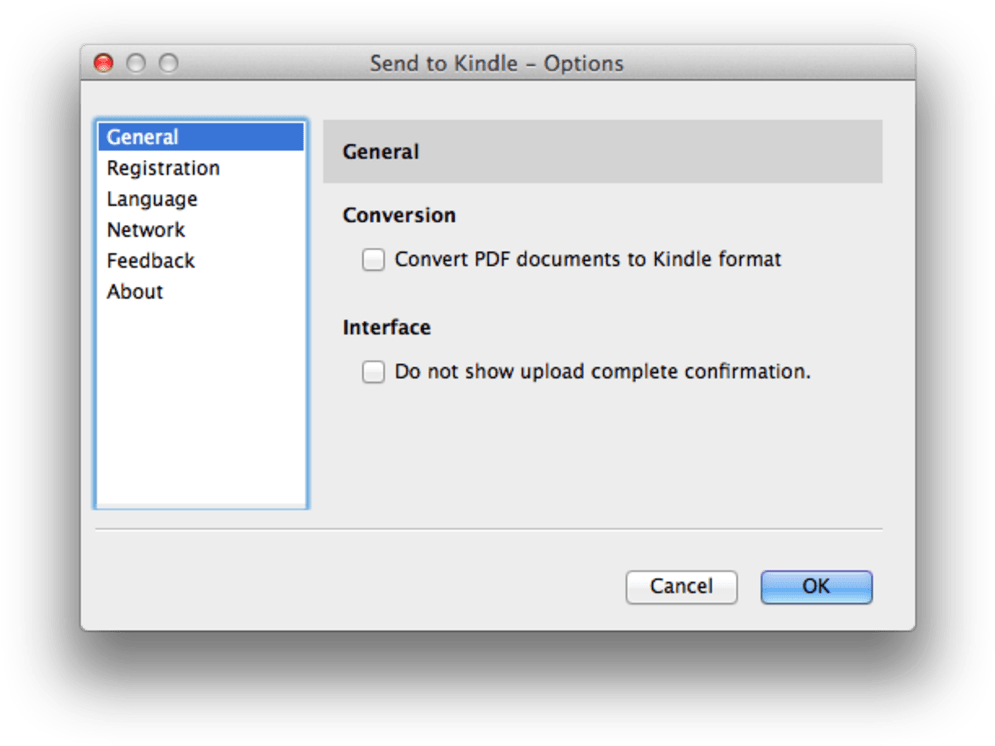Click the grayed-out zoom window button

tap(168, 63)
